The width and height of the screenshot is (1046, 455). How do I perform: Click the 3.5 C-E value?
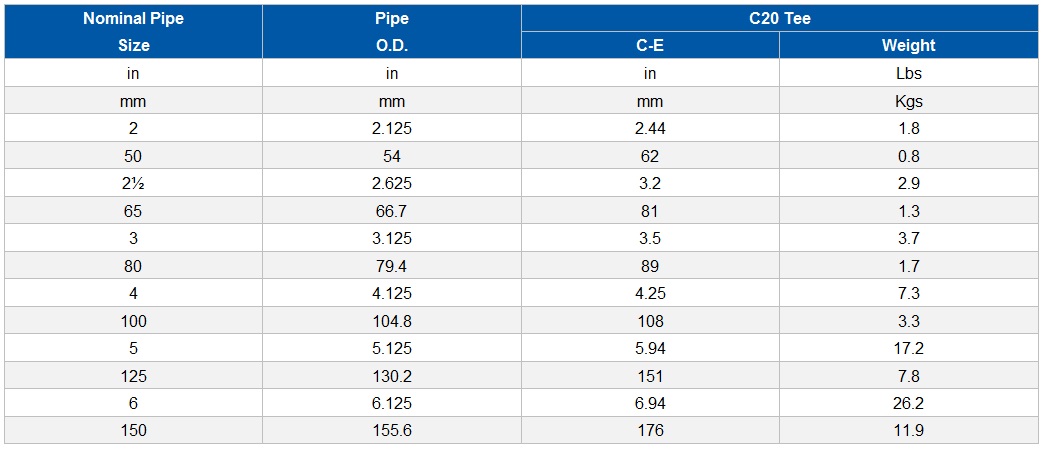tap(650, 238)
